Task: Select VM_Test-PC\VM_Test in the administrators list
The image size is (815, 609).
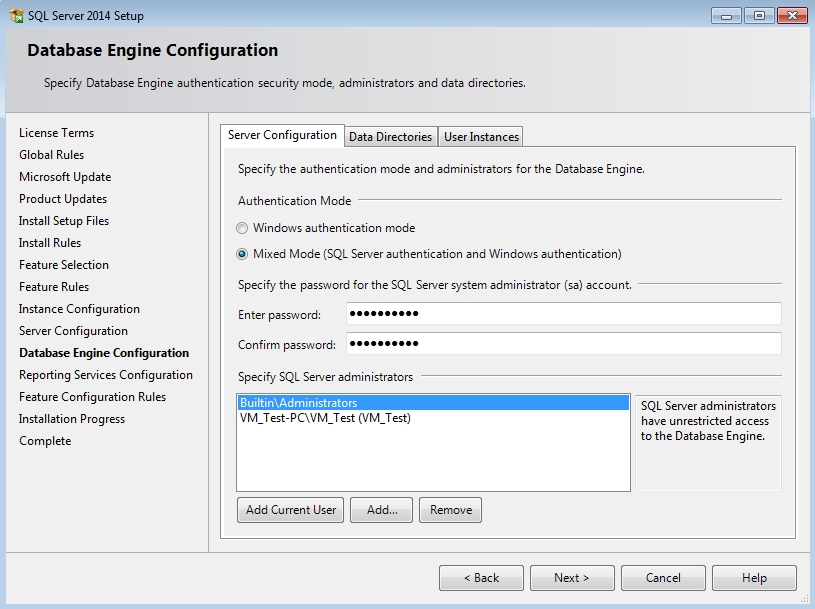Action: [x=325, y=418]
